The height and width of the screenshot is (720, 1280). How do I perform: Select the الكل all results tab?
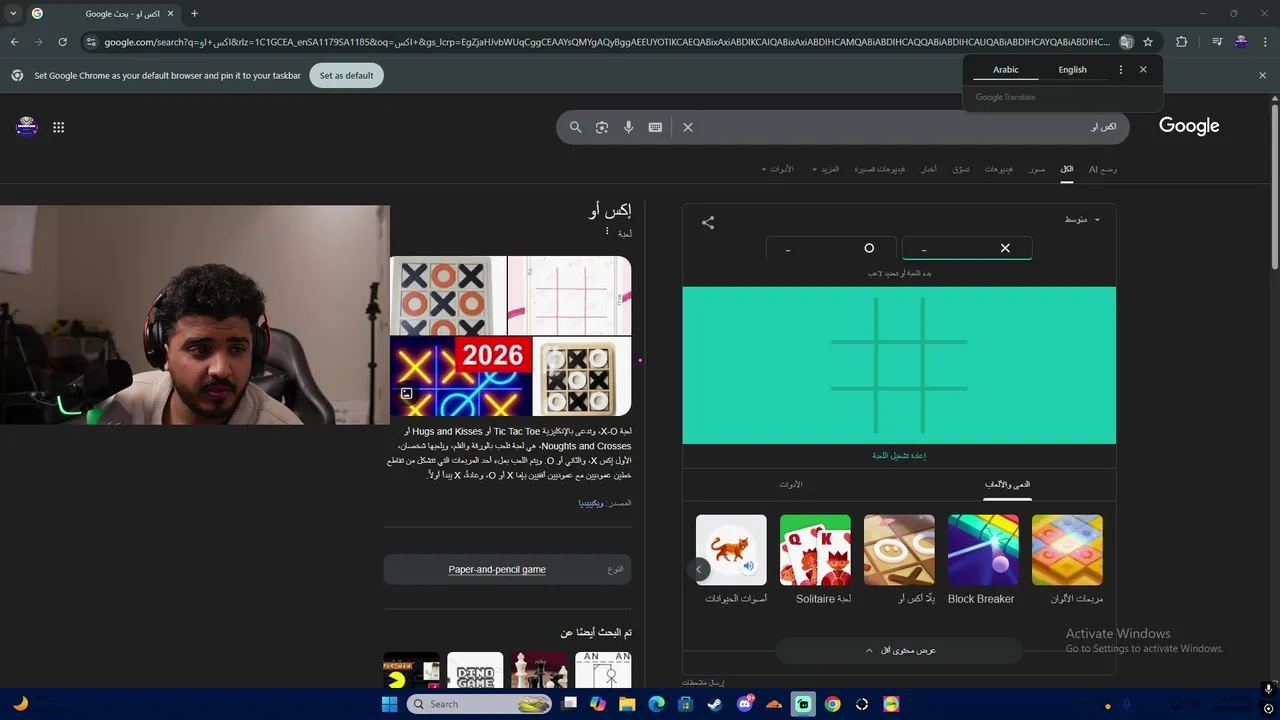[x=1067, y=169]
